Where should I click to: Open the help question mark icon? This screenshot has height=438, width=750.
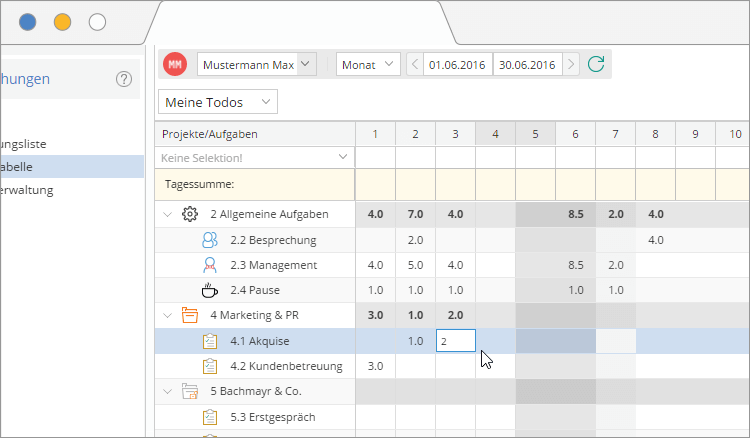pos(124,79)
